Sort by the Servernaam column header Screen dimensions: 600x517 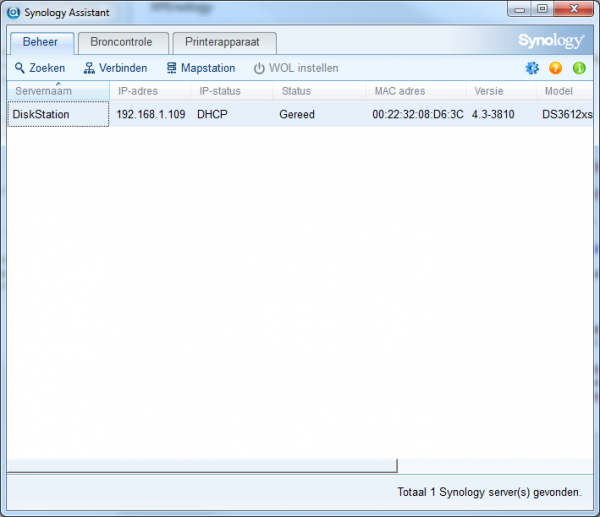pyautogui.click(x=58, y=91)
